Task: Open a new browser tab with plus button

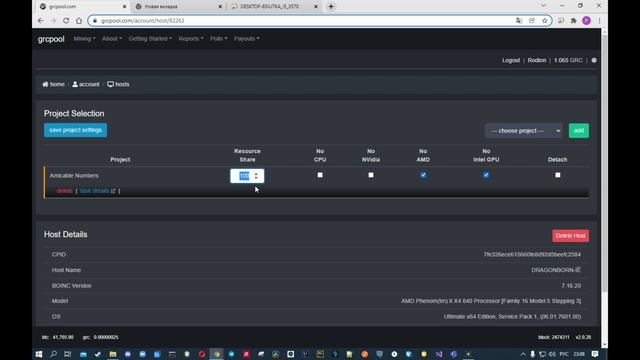Action: [x=331, y=7]
